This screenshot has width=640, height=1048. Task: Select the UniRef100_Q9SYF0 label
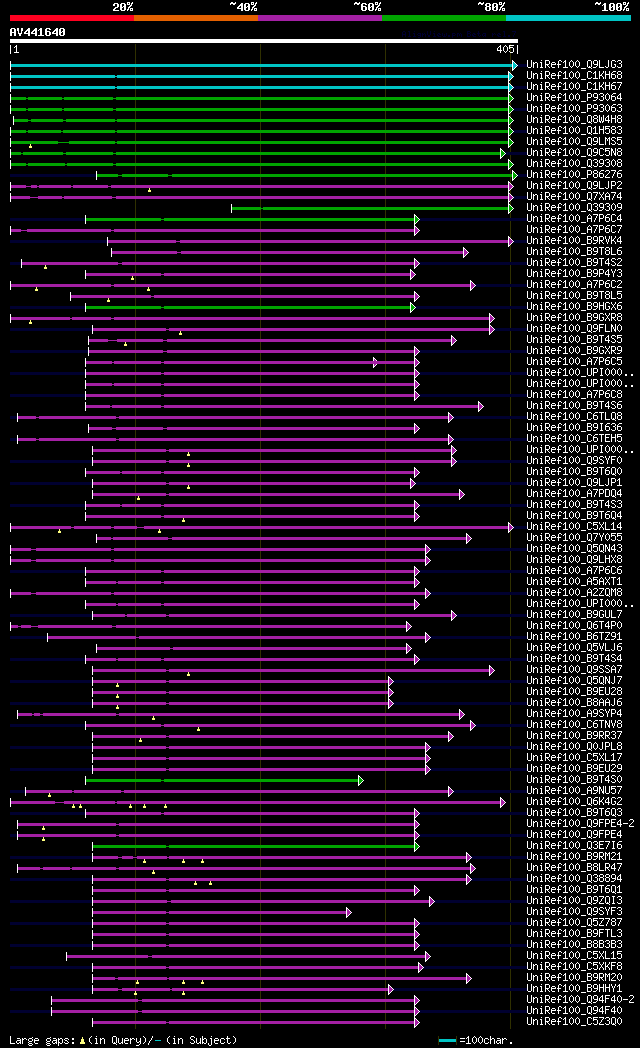tap(574, 461)
